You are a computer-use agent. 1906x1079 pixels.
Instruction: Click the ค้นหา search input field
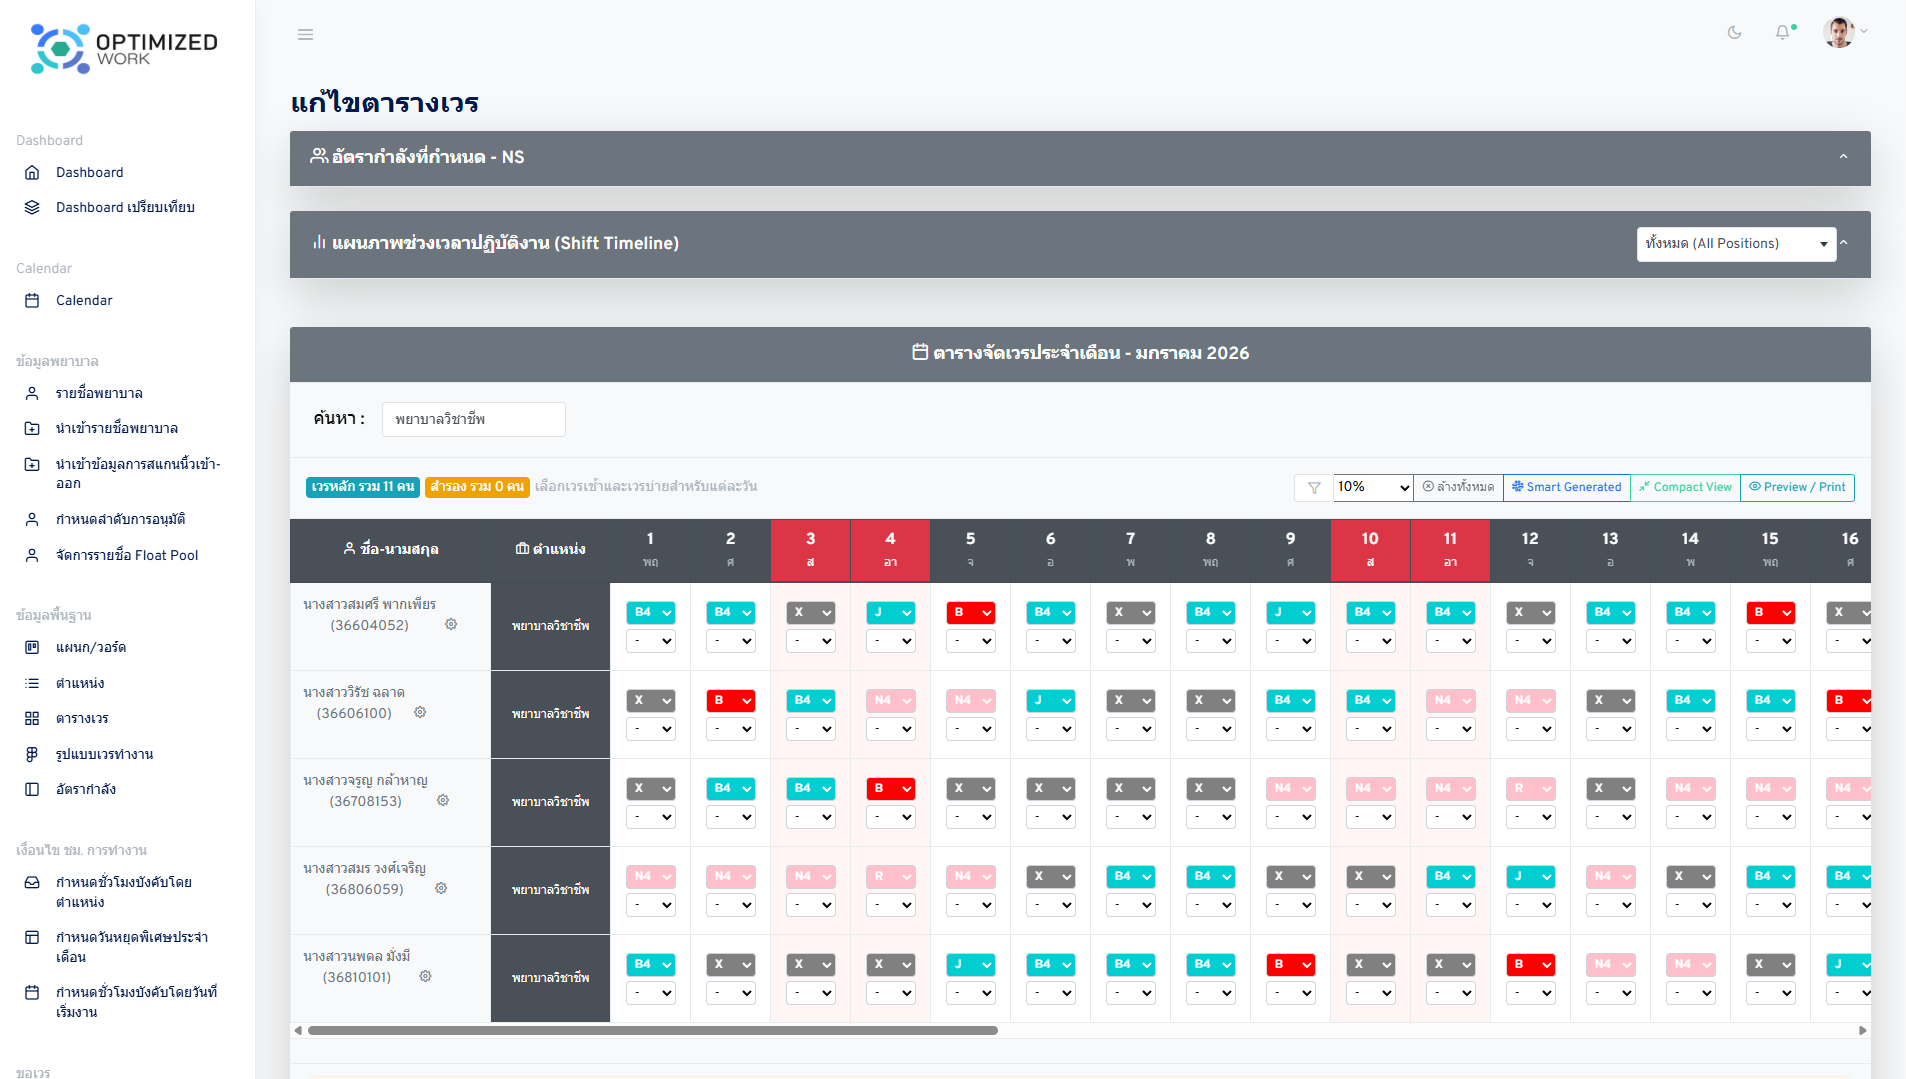pos(473,419)
